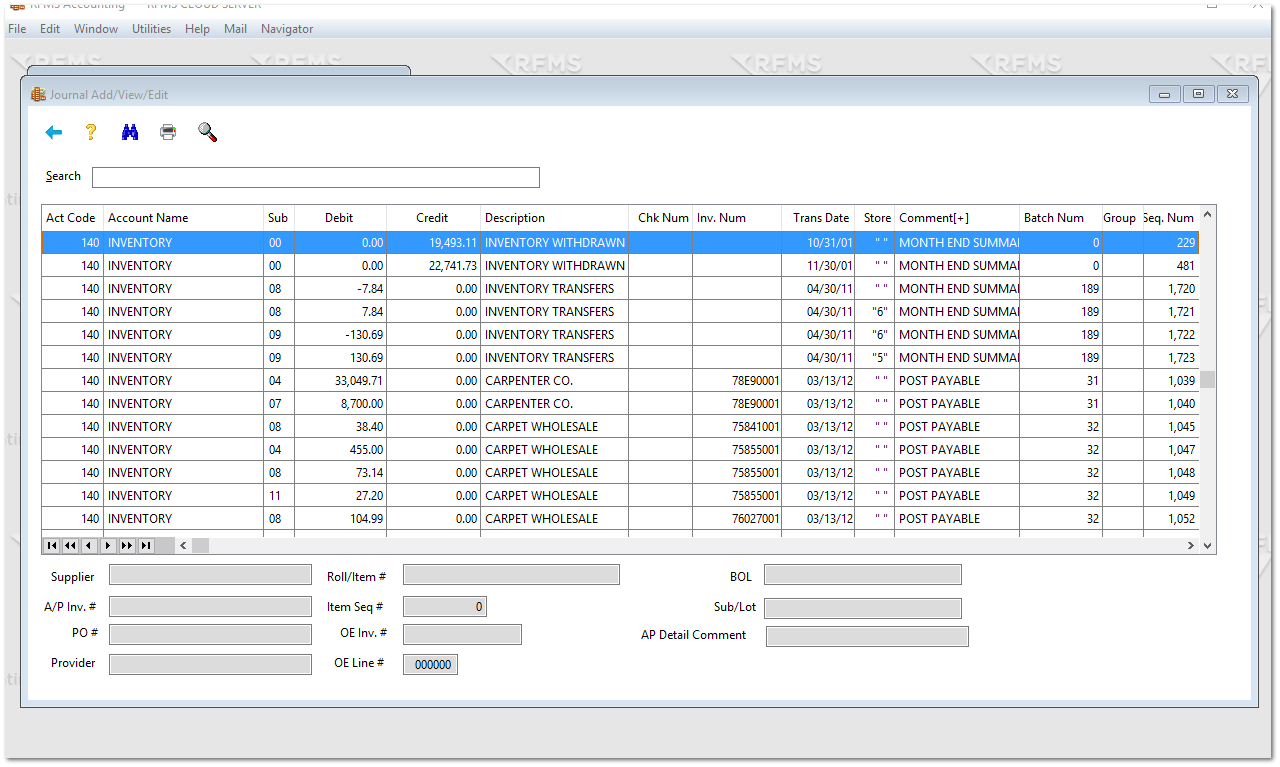
Task: Open the Window menu
Action: point(96,29)
